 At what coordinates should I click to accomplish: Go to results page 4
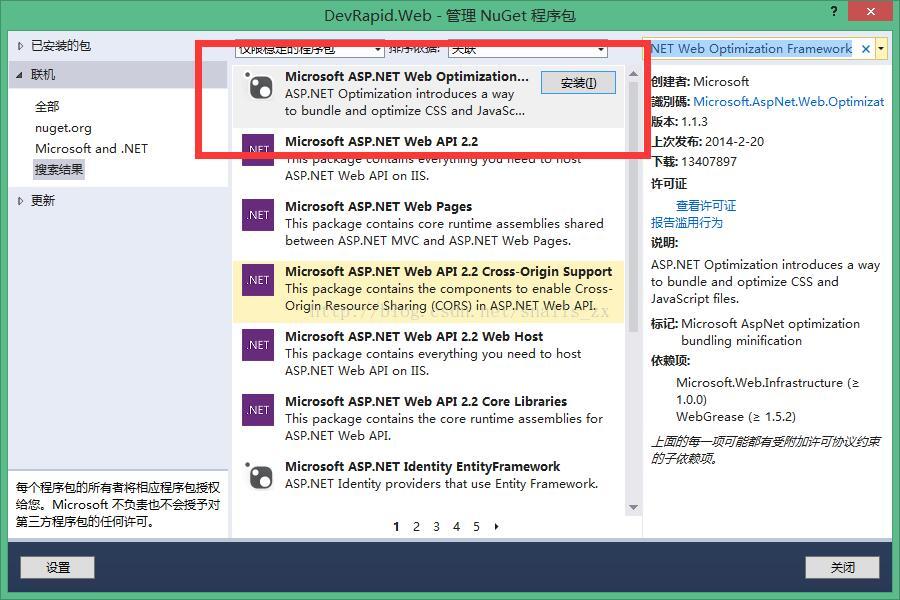456,527
